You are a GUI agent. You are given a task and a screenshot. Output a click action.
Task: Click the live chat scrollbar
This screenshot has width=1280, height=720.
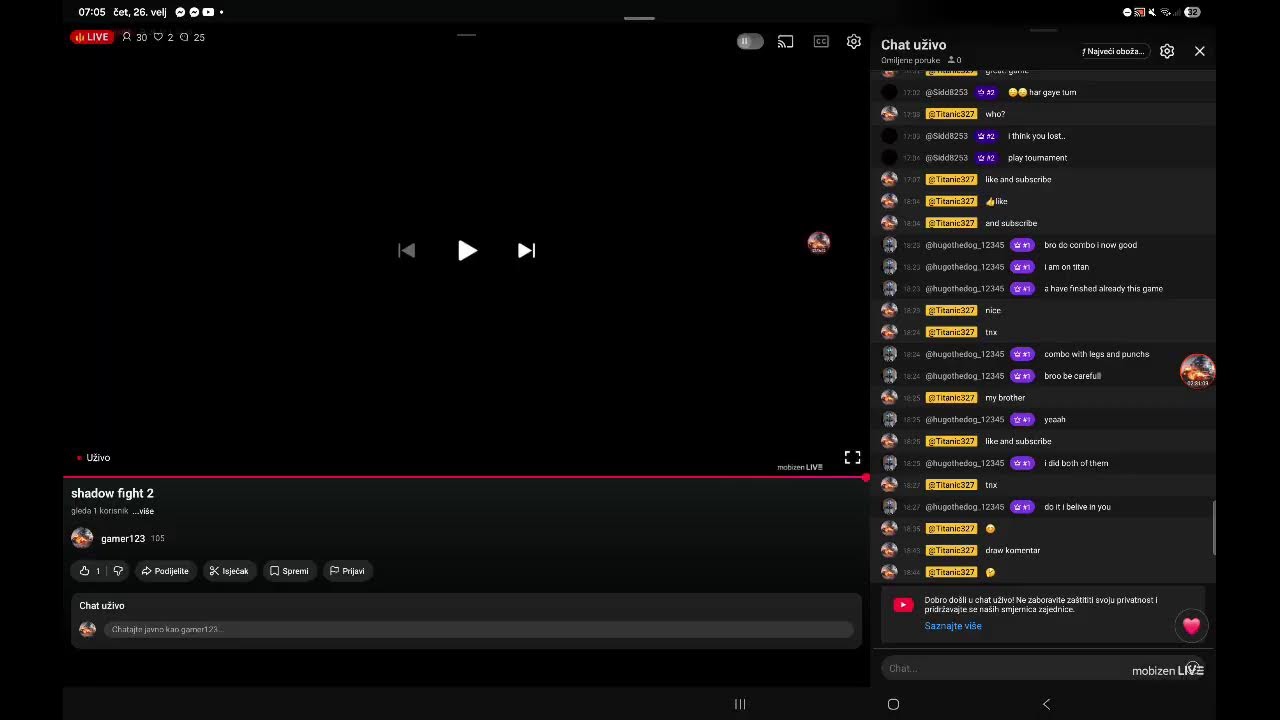pos(1214,527)
